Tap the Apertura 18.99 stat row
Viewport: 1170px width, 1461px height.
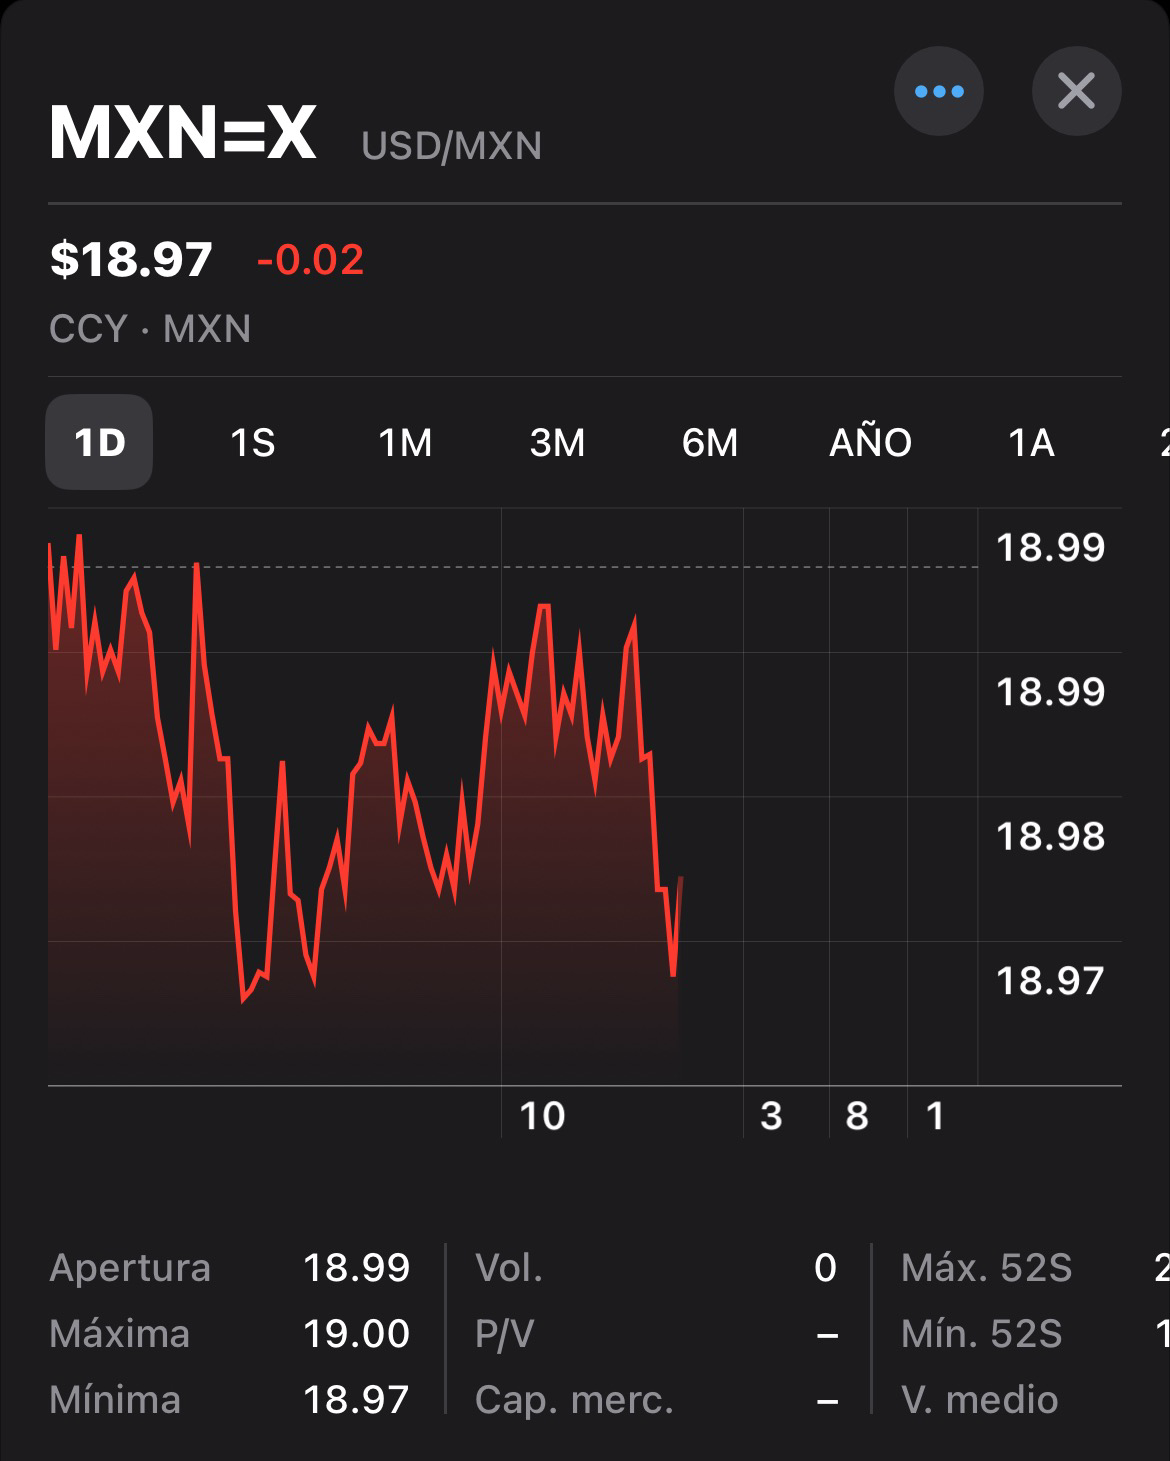click(230, 1268)
